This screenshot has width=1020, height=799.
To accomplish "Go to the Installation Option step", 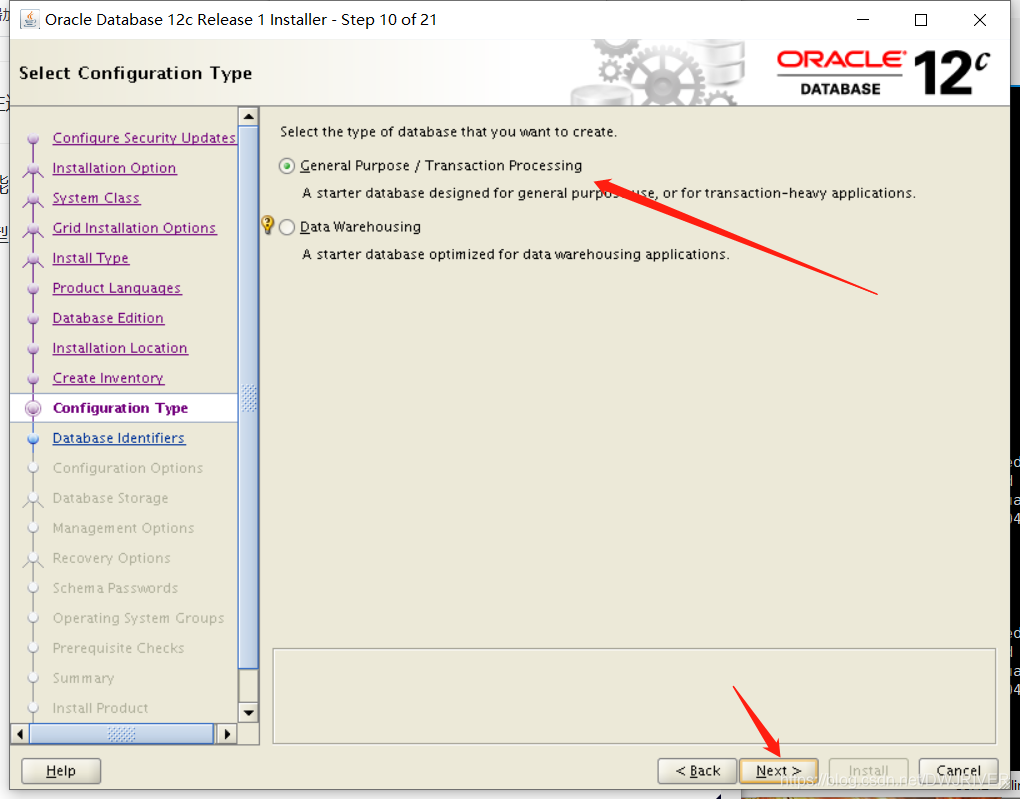I will click(114, 168).
